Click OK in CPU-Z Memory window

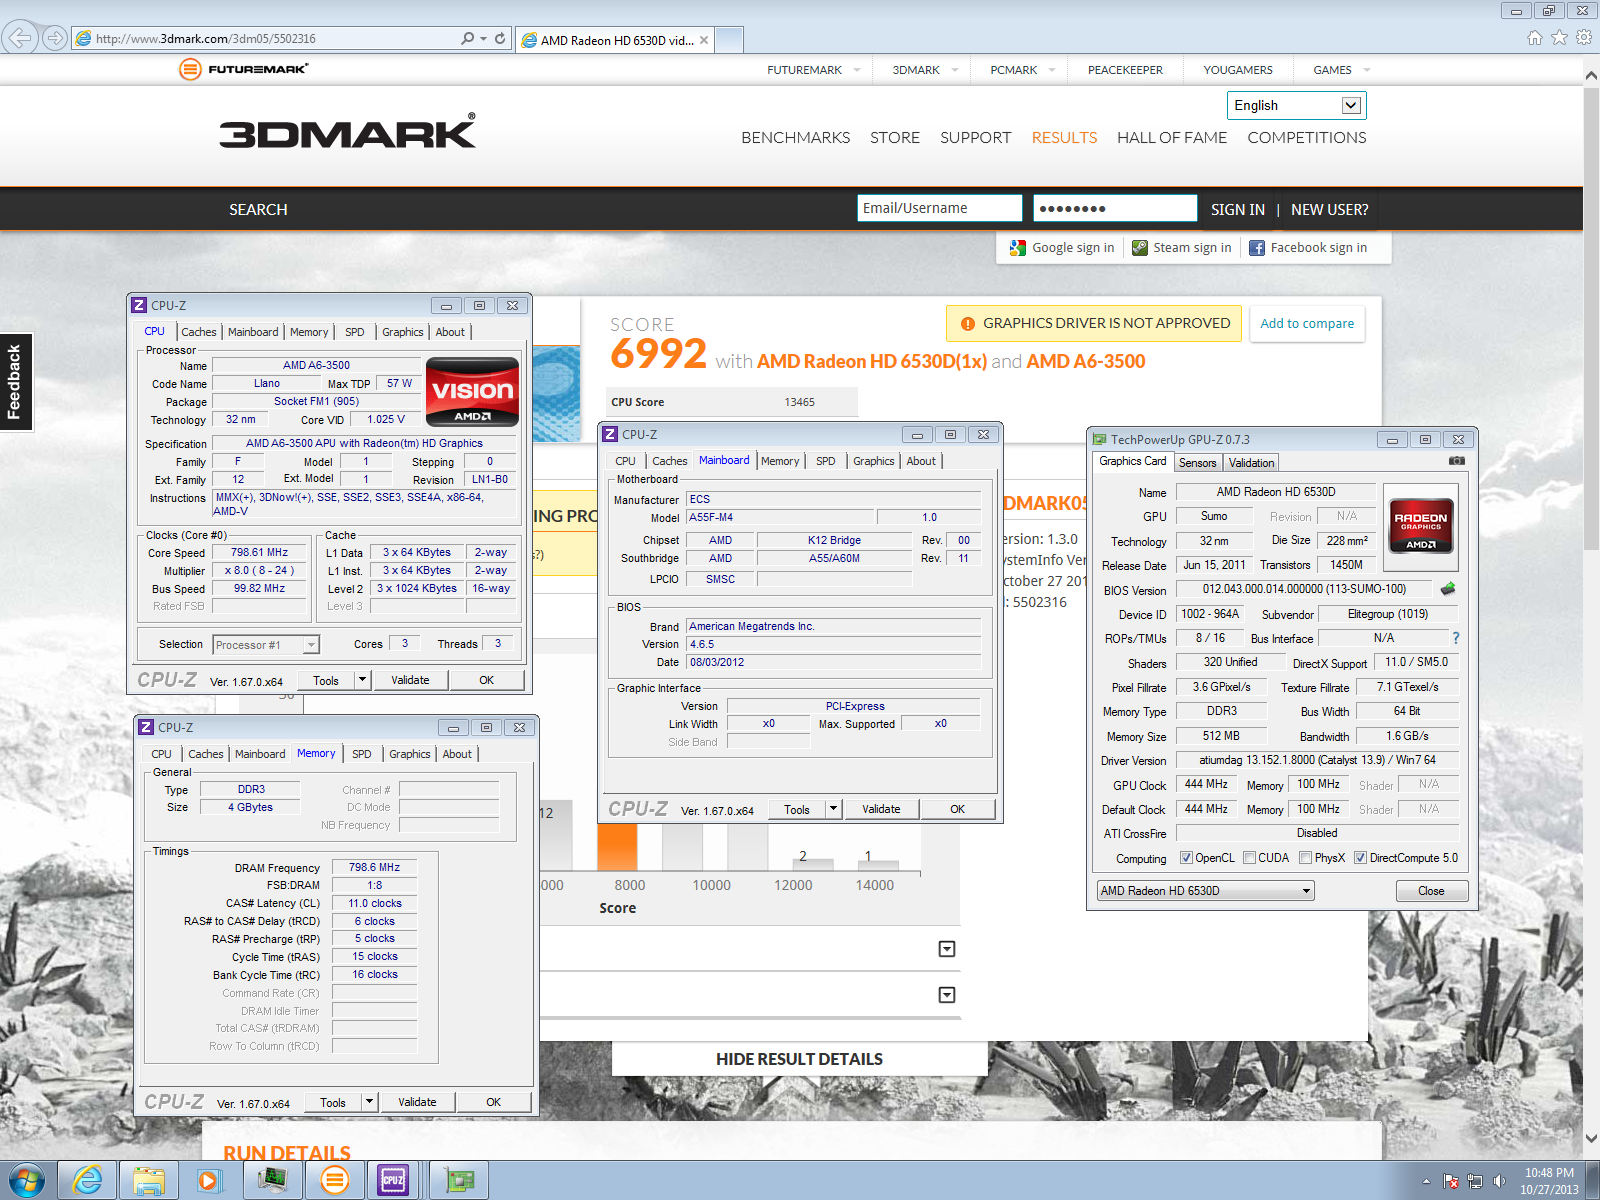(493, 1102)
